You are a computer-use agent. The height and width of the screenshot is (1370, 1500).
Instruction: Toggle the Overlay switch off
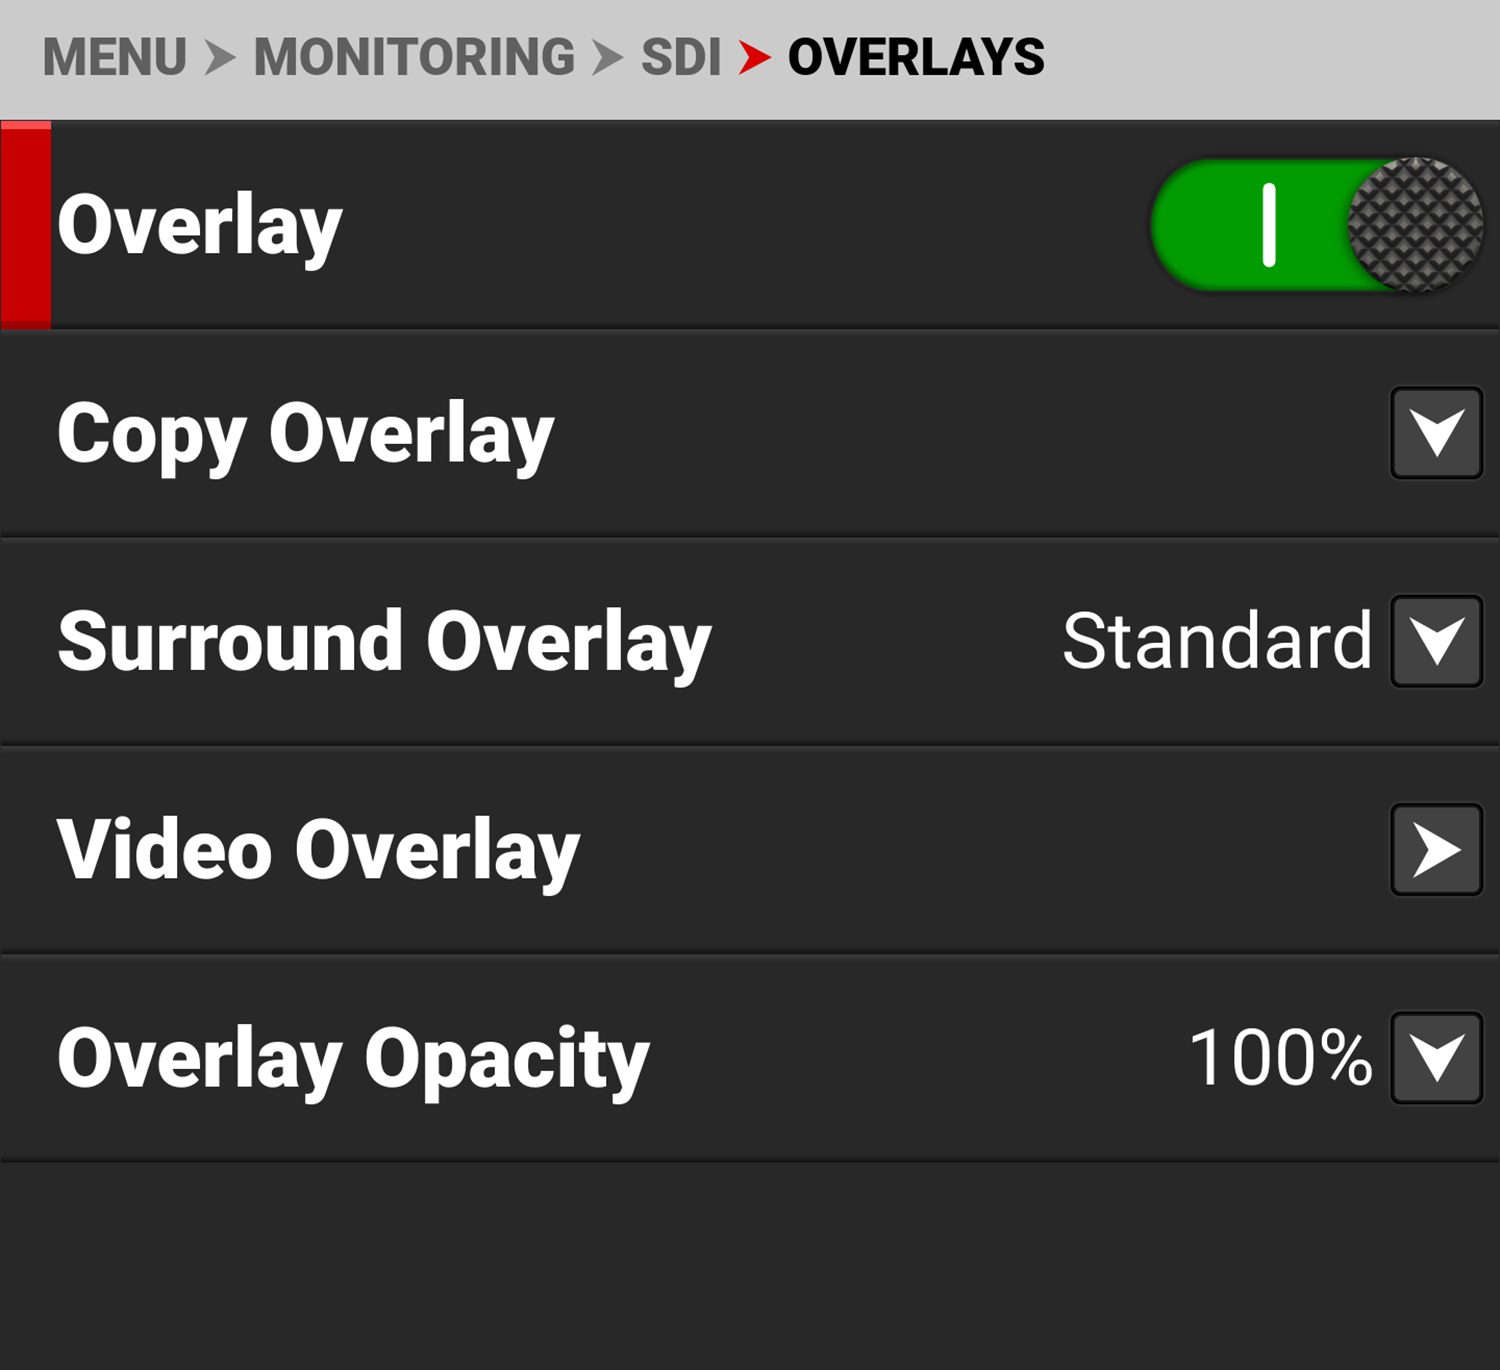[1316, 225]
